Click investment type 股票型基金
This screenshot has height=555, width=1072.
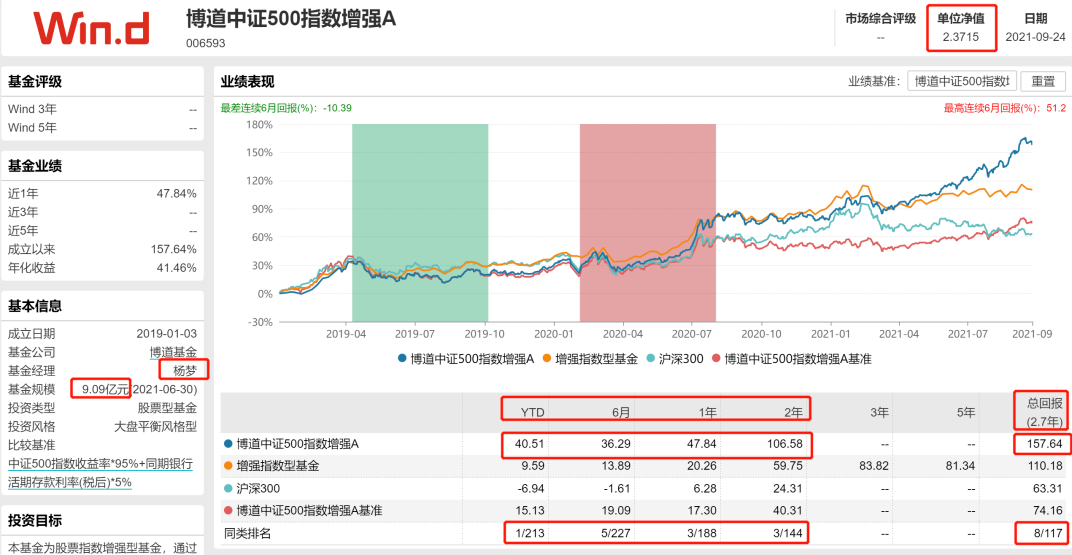[168, 408]
